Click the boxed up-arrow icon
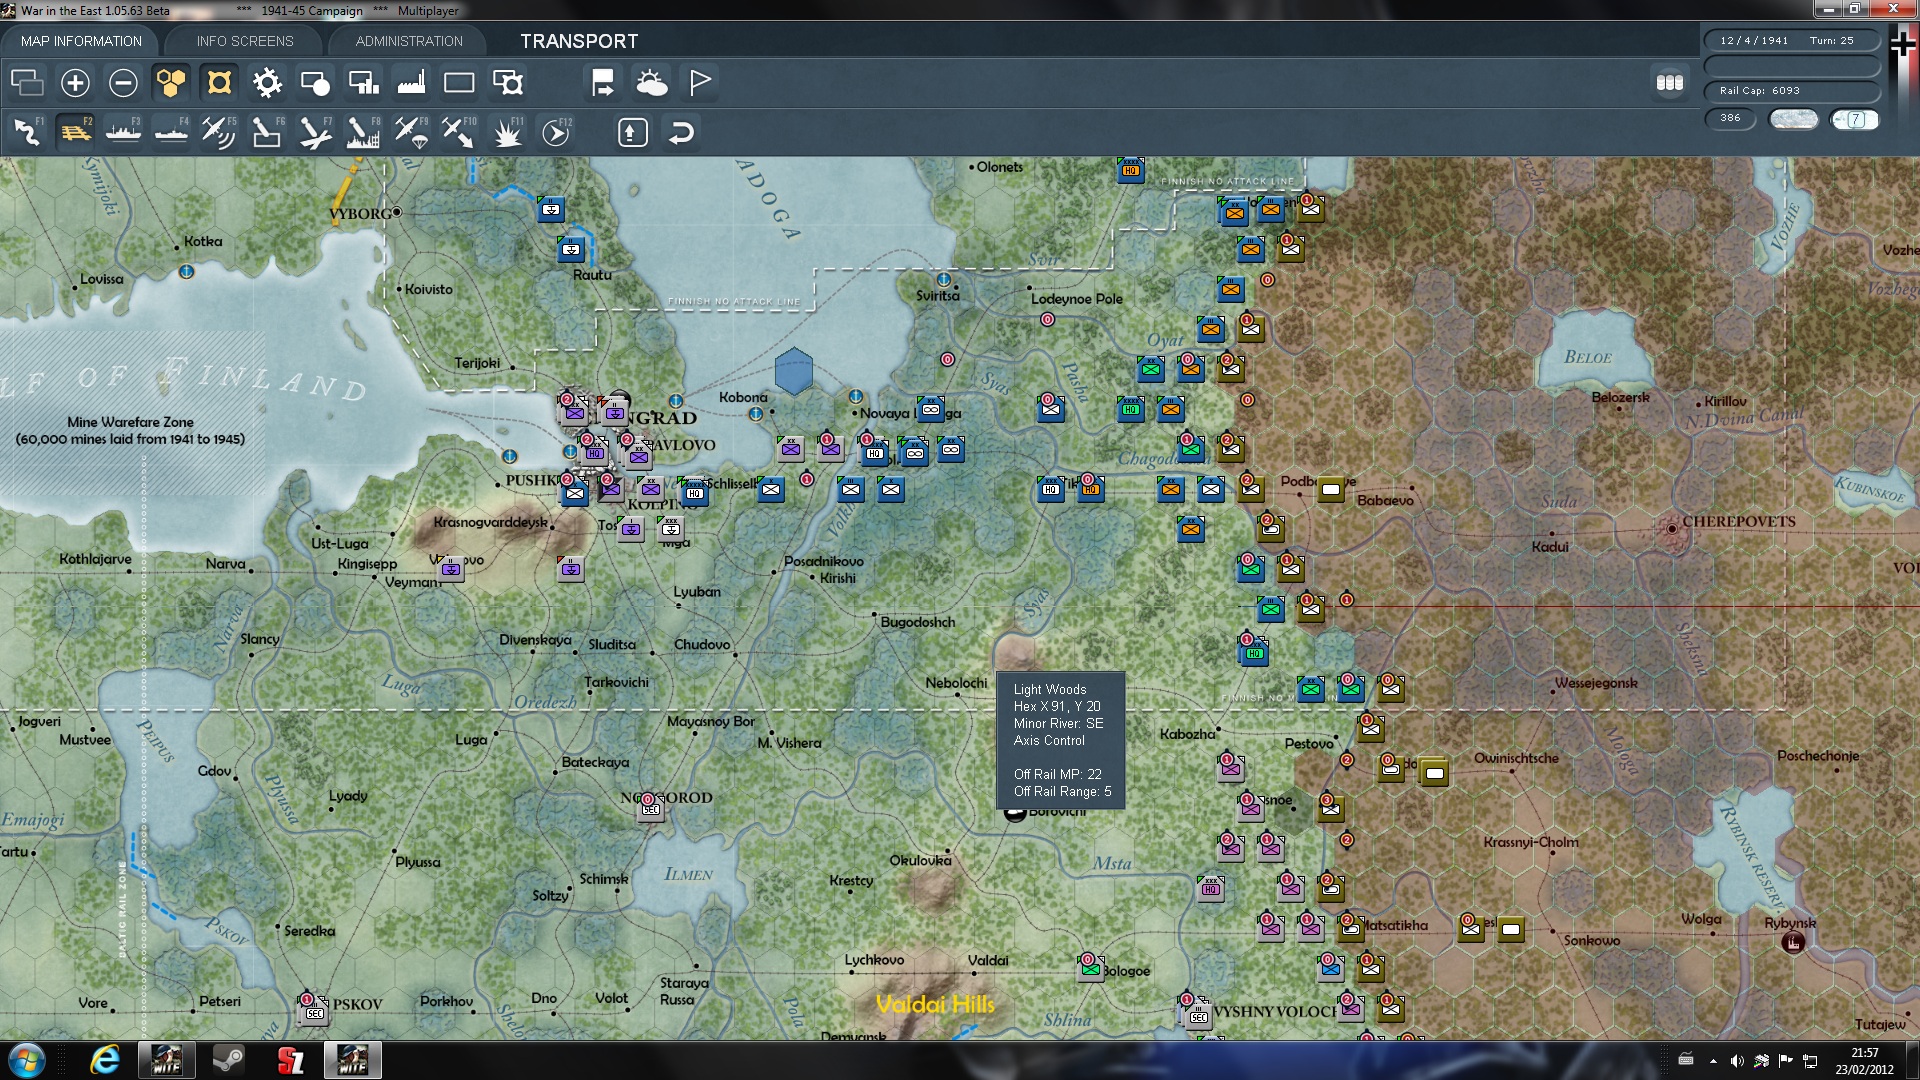The image size is (1920, 1080). point(633,132)
